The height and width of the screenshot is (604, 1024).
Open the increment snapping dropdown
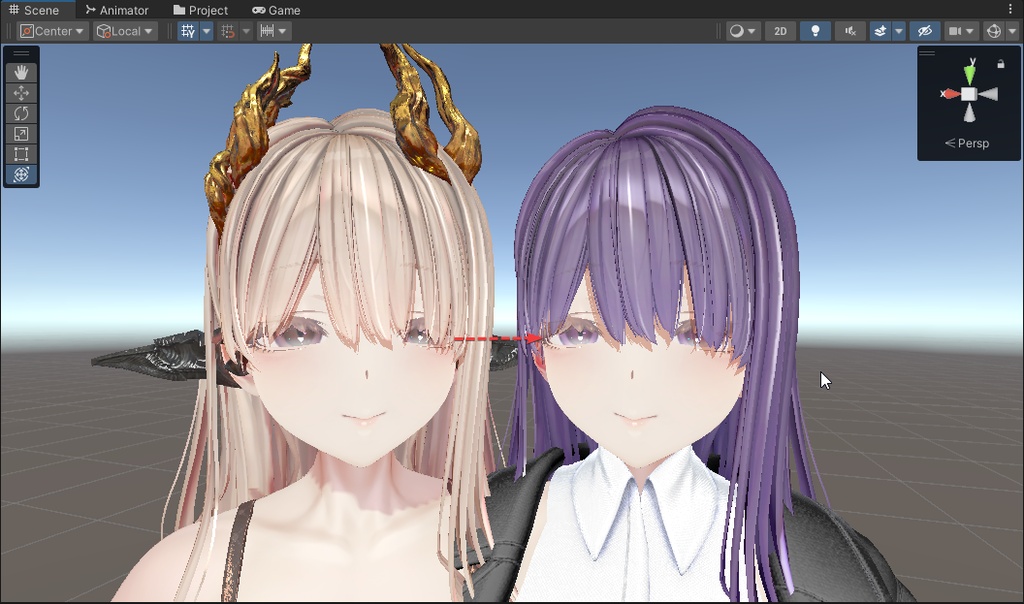273,31
